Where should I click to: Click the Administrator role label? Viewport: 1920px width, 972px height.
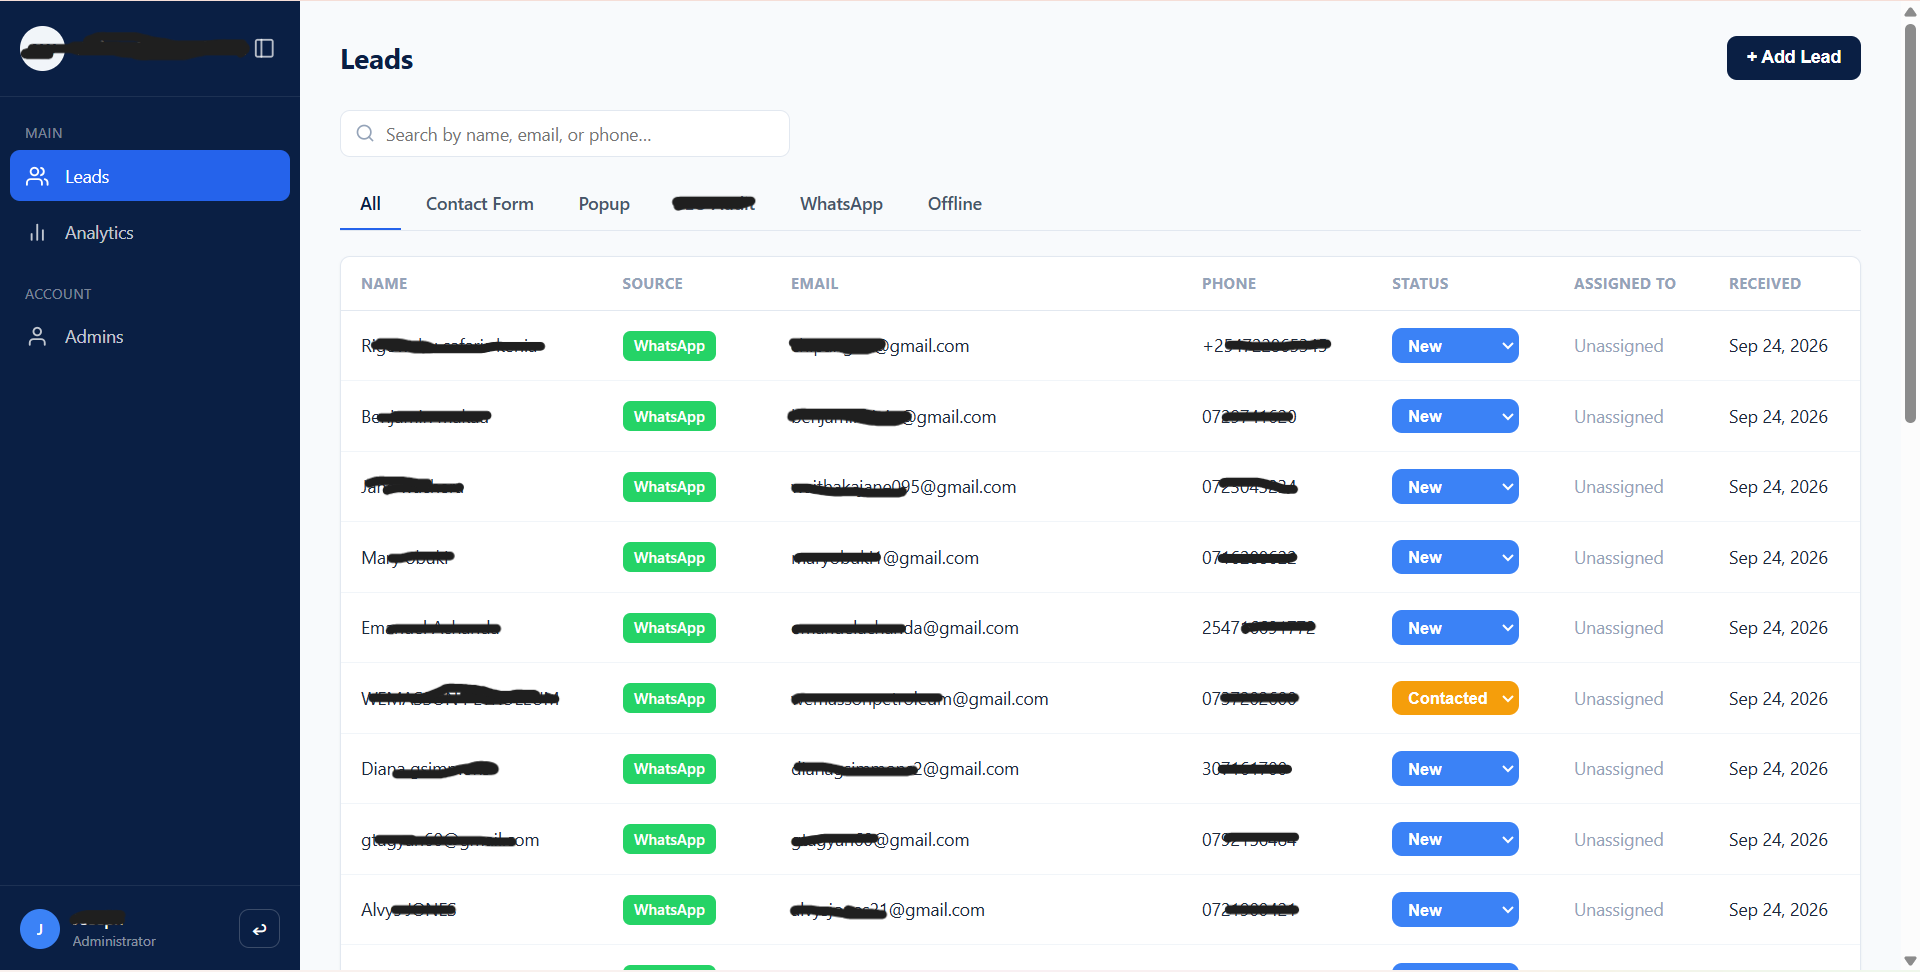pyautogui.click(x=114, y=941)
